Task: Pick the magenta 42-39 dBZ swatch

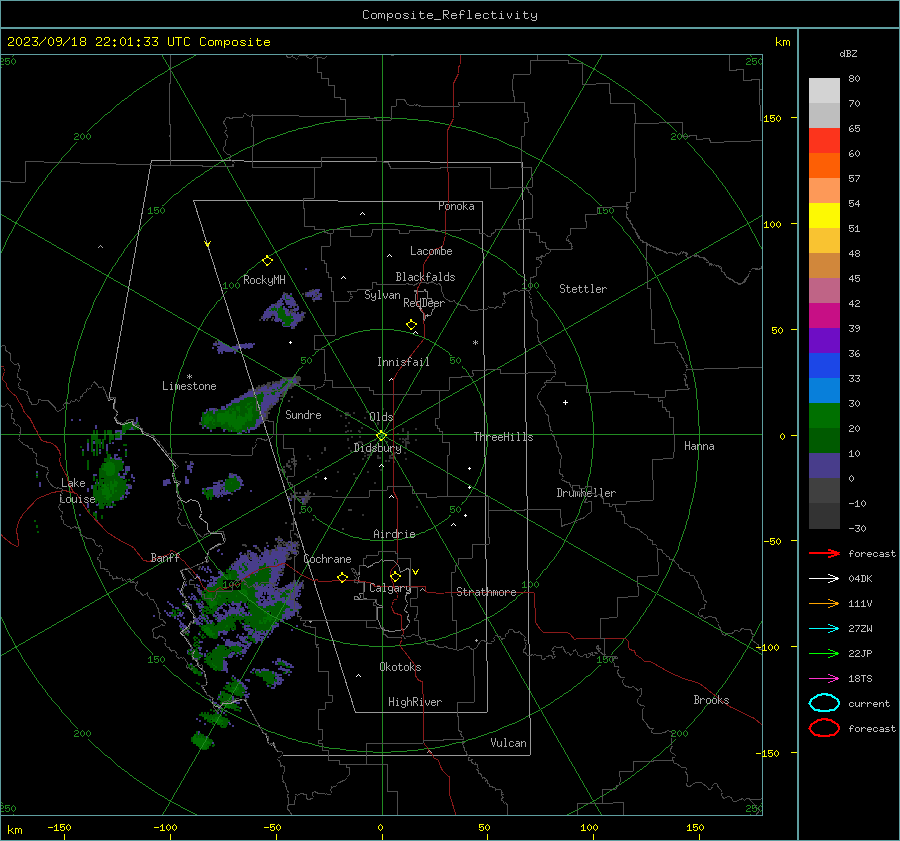Action: (824, 315)
